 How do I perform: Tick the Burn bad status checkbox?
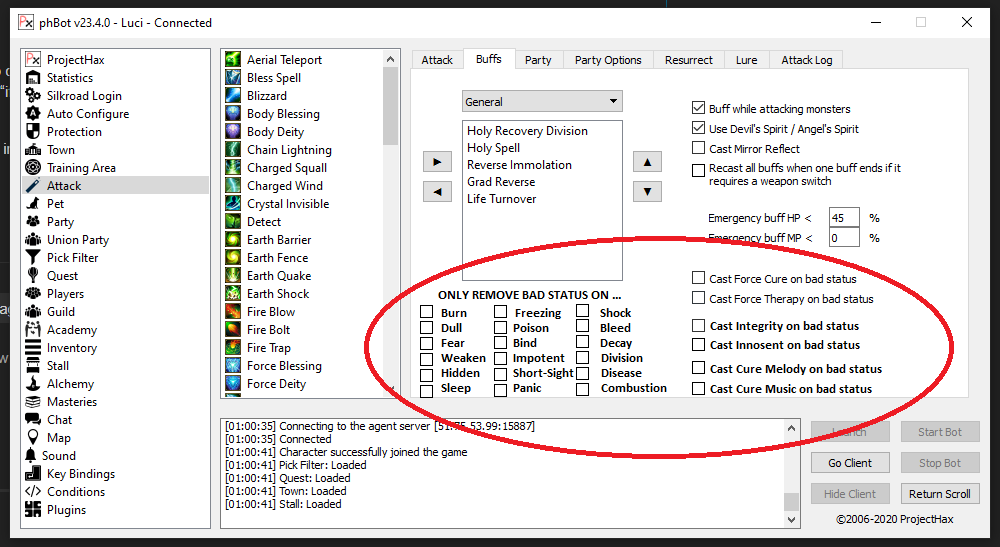(427, 313)
